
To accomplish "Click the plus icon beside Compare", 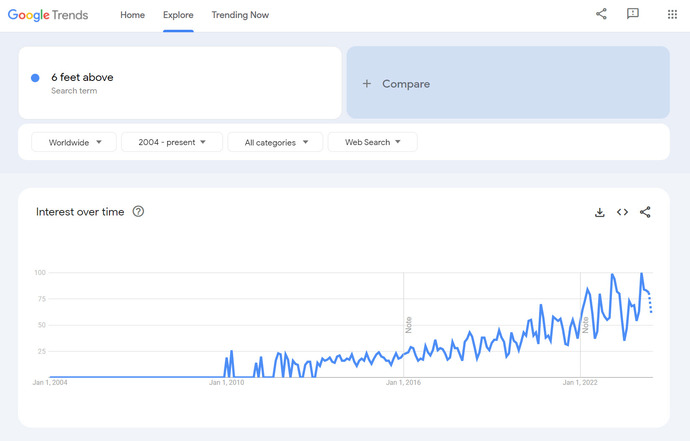I will point(367,84).
